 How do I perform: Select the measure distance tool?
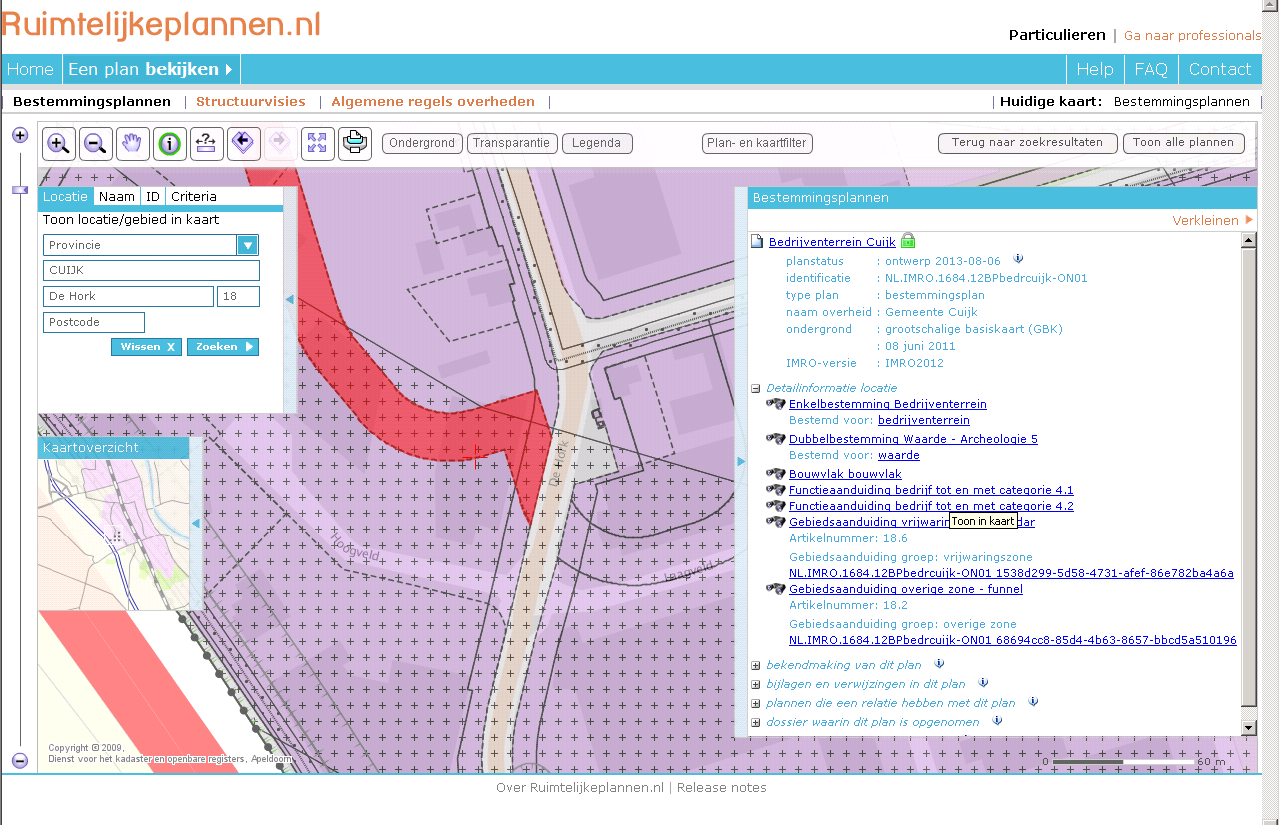[x=206, y=144]
